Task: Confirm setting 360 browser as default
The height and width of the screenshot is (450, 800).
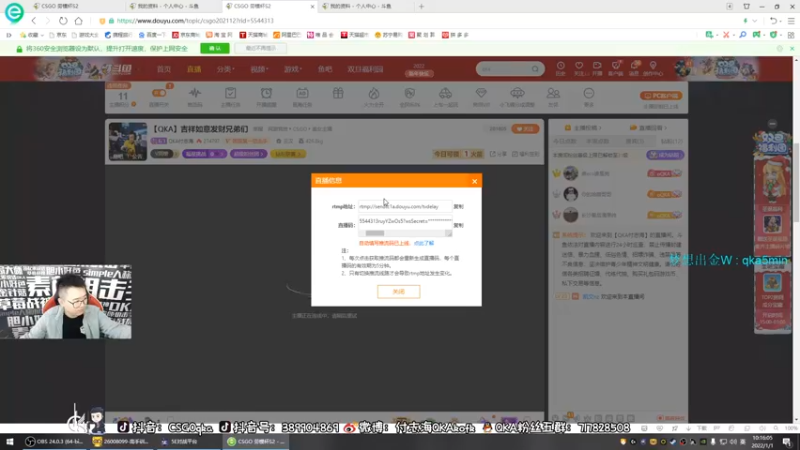Action: (215, 48)
